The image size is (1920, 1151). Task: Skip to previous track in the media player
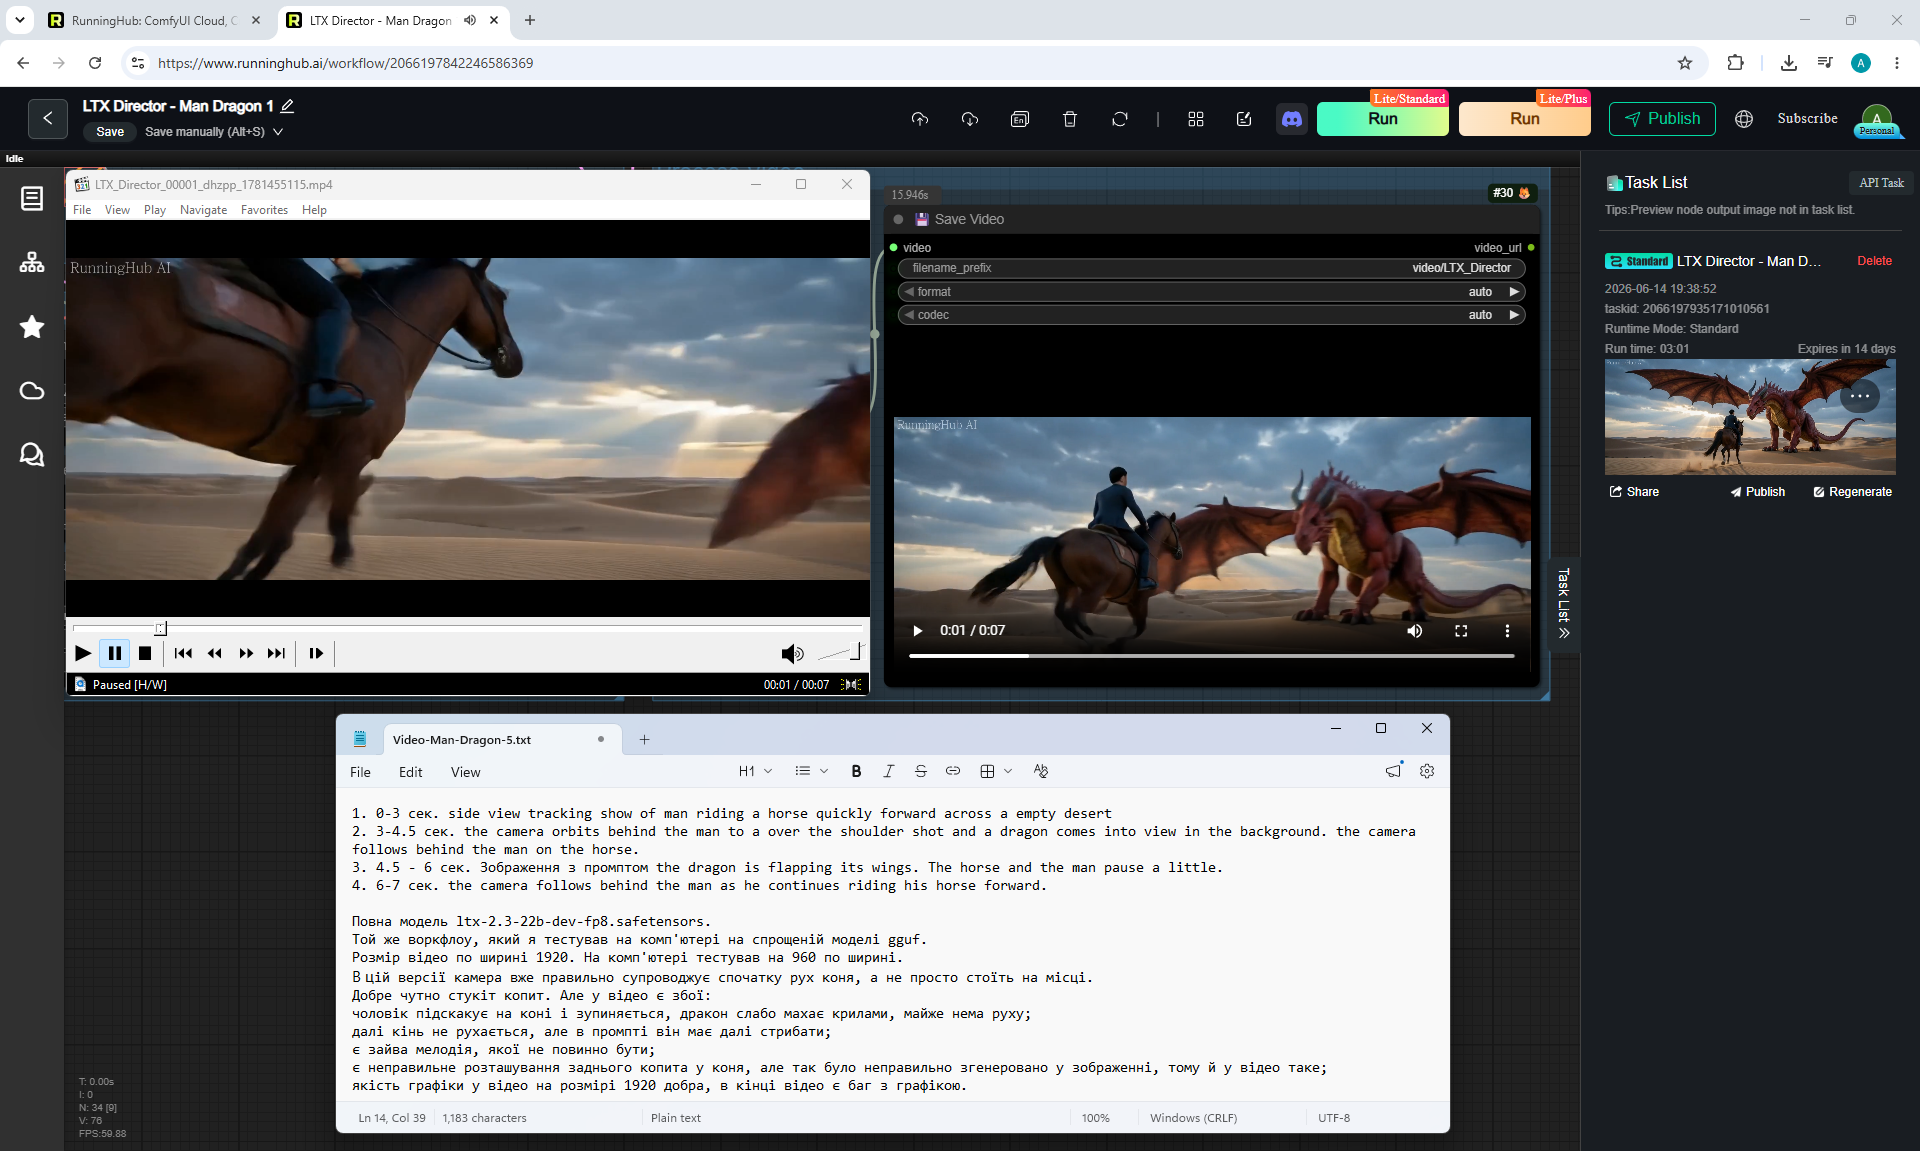point(183,653)
